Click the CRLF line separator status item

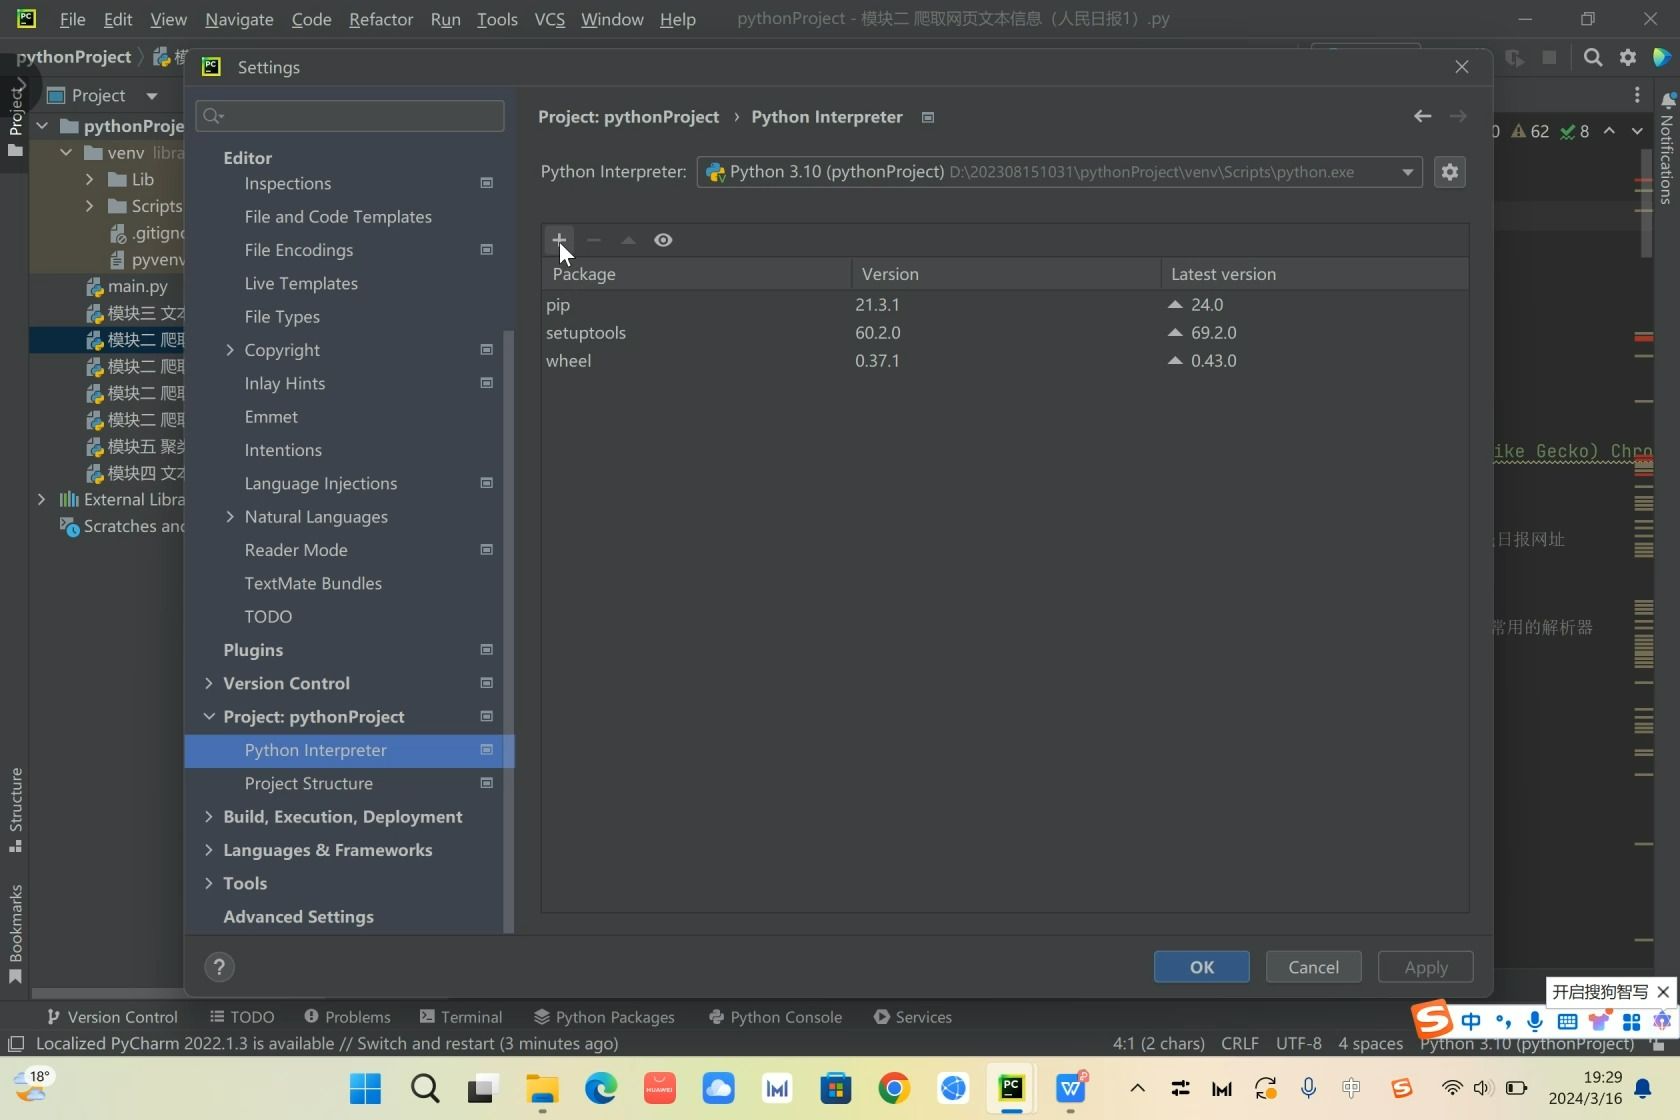pyautogui.click(x=1240, y=1044)
